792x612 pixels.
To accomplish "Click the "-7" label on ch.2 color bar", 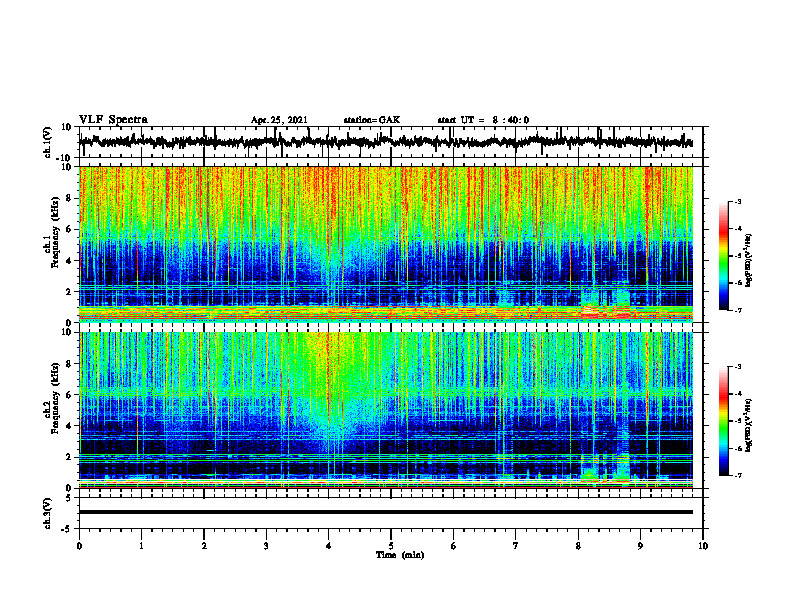I will point(738,476).
